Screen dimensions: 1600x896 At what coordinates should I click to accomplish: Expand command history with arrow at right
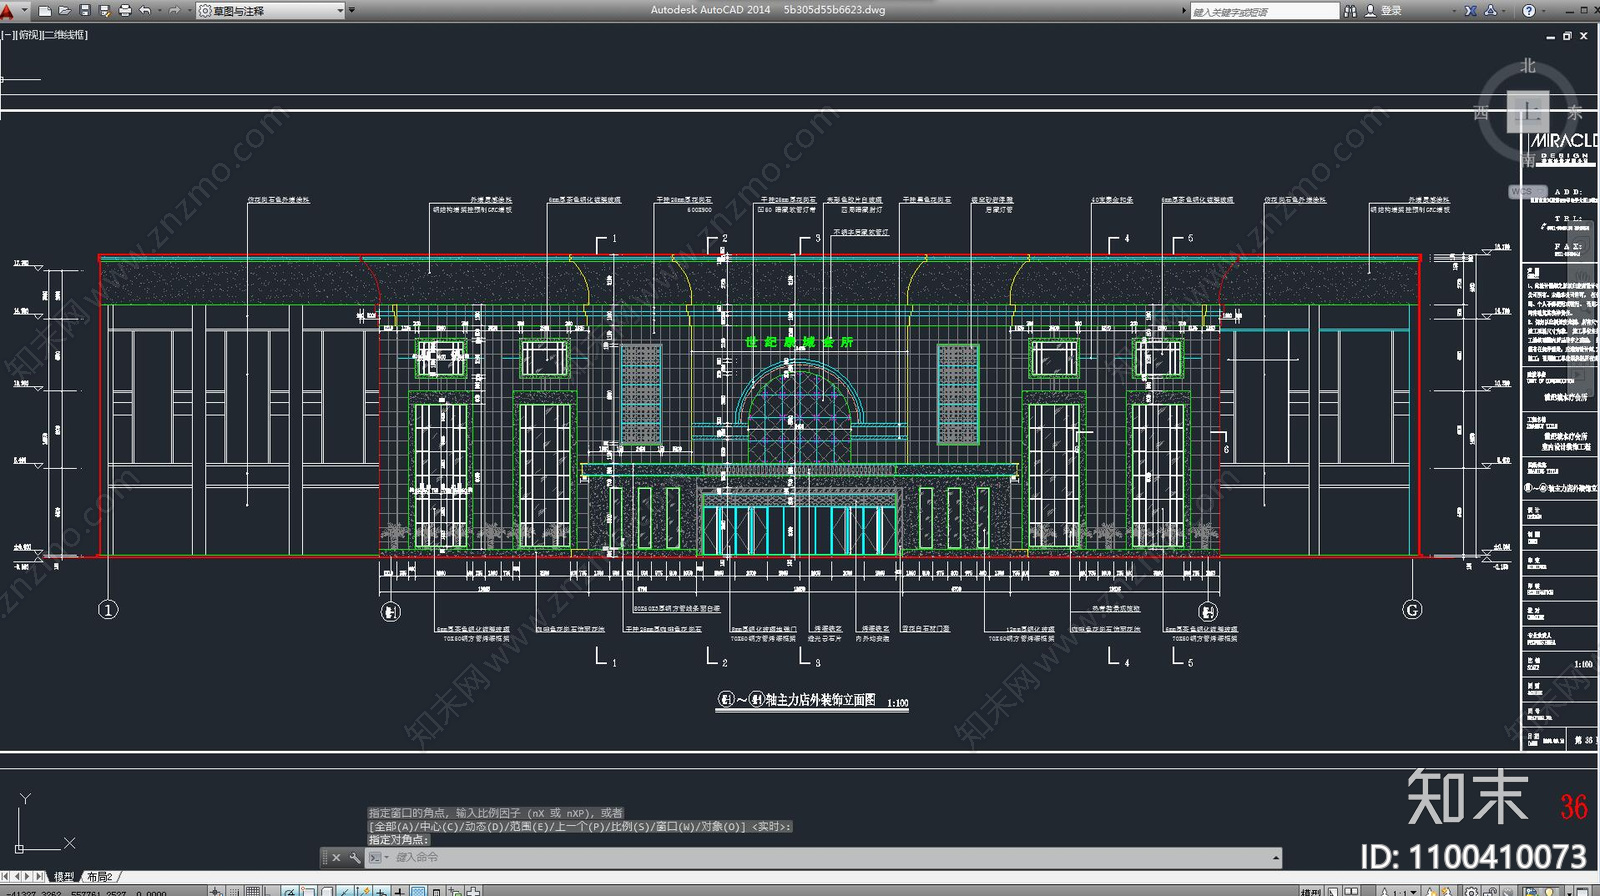point(1276,858)
